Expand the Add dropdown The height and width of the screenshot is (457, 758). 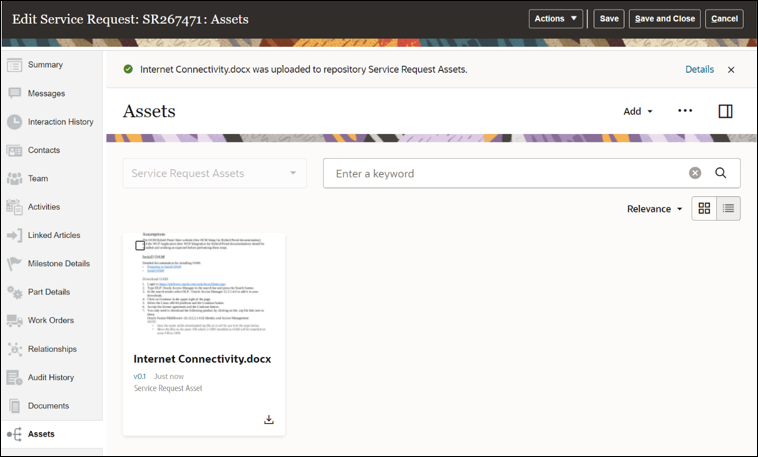pyautogui.click(x=638, y=111)
